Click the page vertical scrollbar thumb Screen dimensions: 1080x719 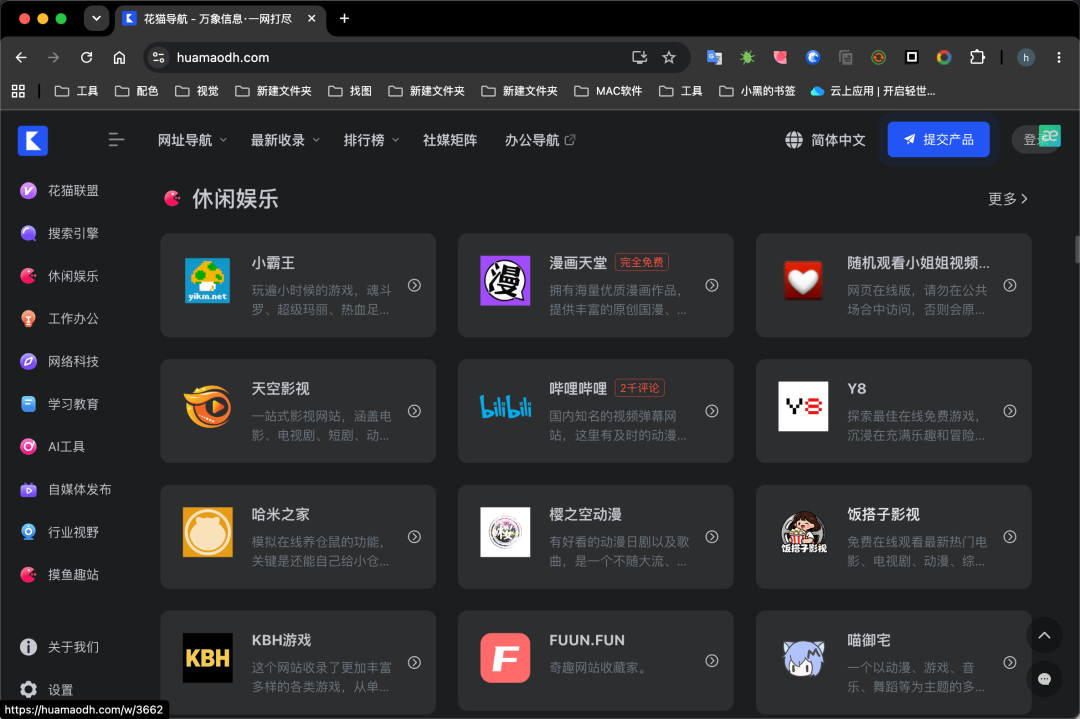1077,249
